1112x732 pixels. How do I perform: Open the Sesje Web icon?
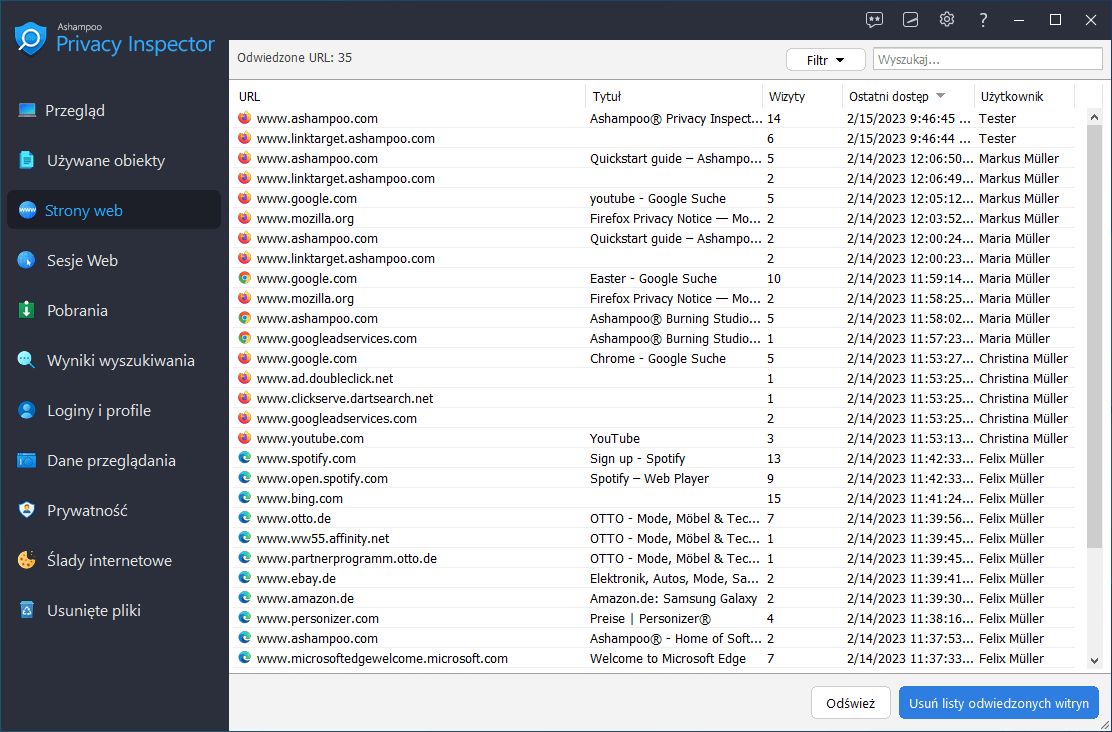(x=27, y=260)
